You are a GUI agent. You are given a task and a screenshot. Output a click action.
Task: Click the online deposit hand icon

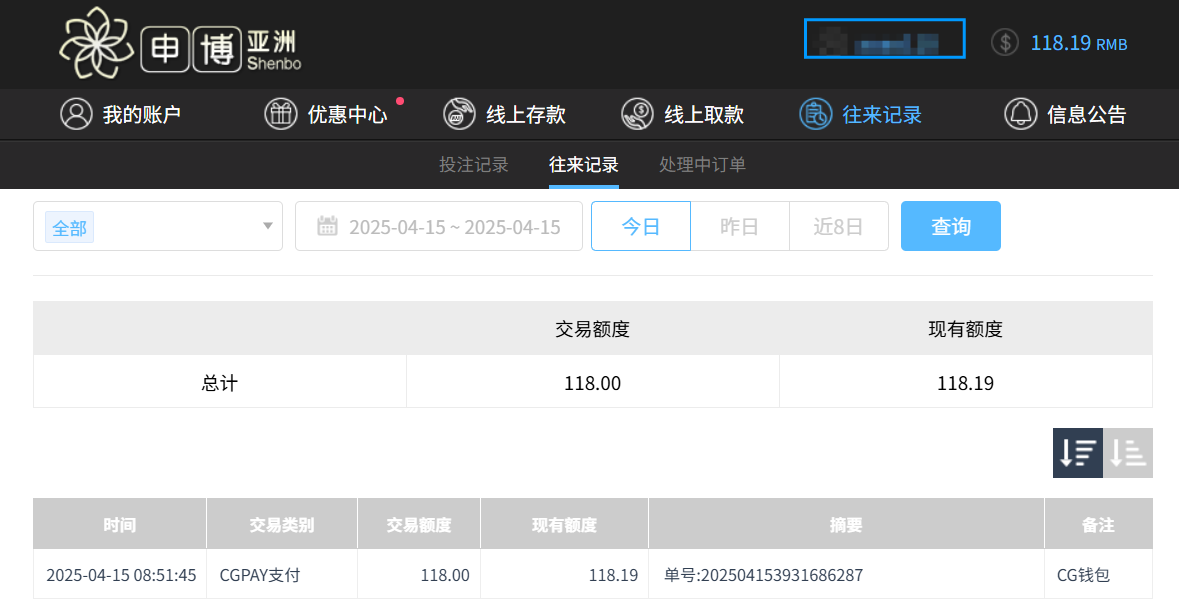point(459,114)
